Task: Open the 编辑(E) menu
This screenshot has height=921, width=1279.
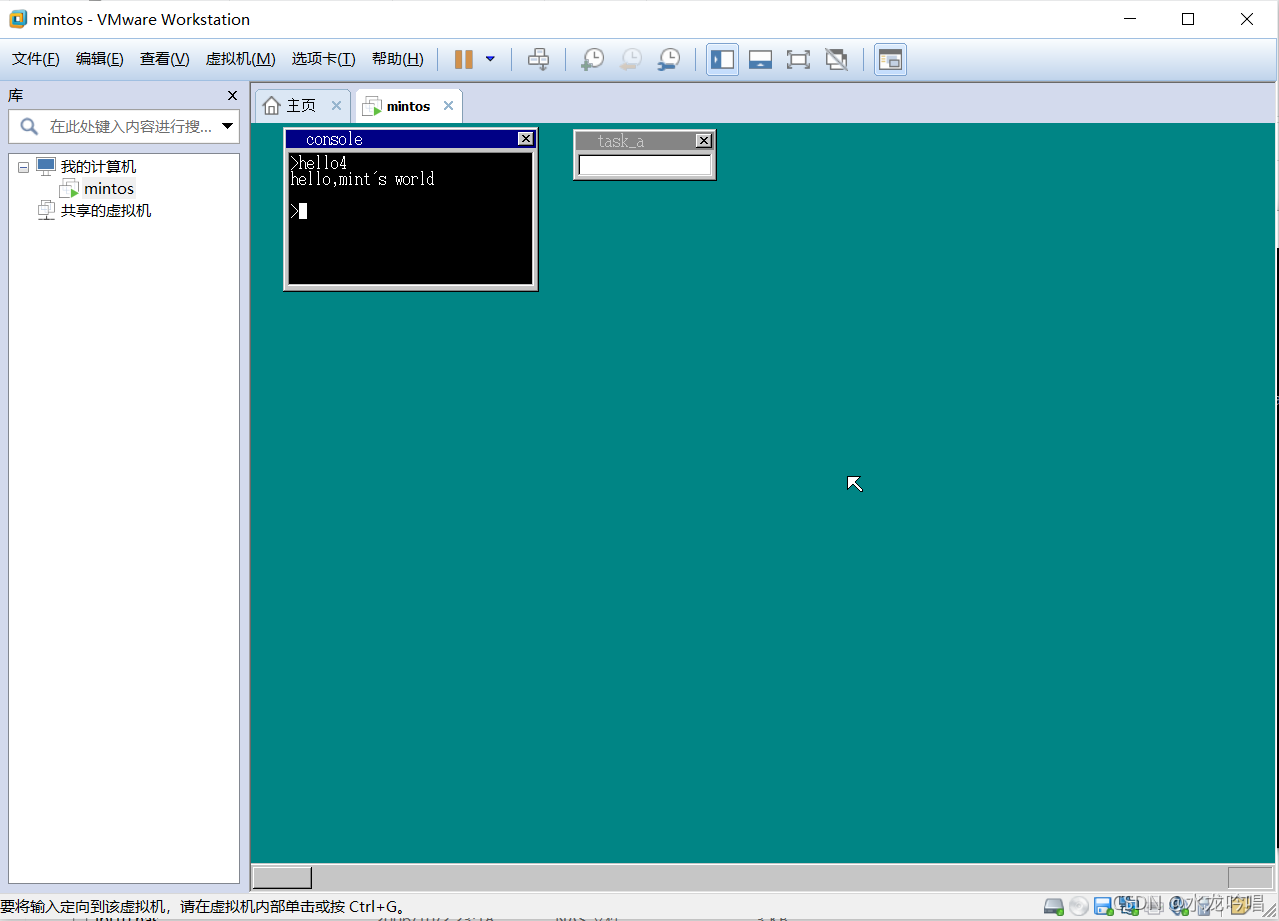Action: (x=100, y=59)
